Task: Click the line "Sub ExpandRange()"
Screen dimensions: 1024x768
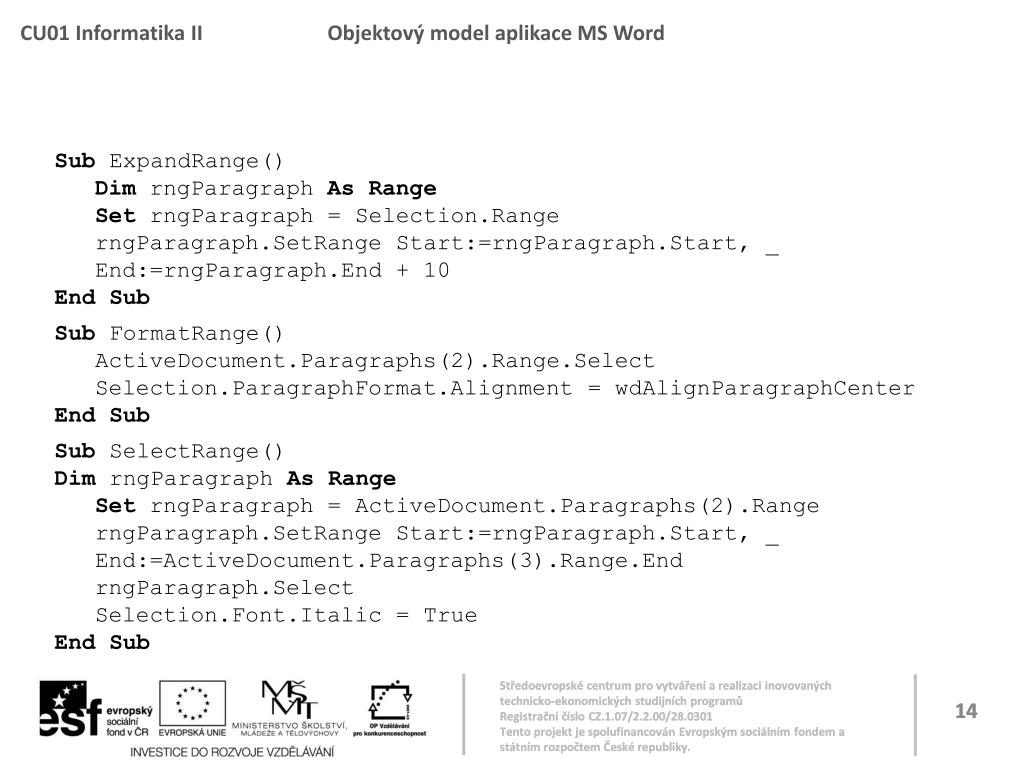Action: point(168,161)
